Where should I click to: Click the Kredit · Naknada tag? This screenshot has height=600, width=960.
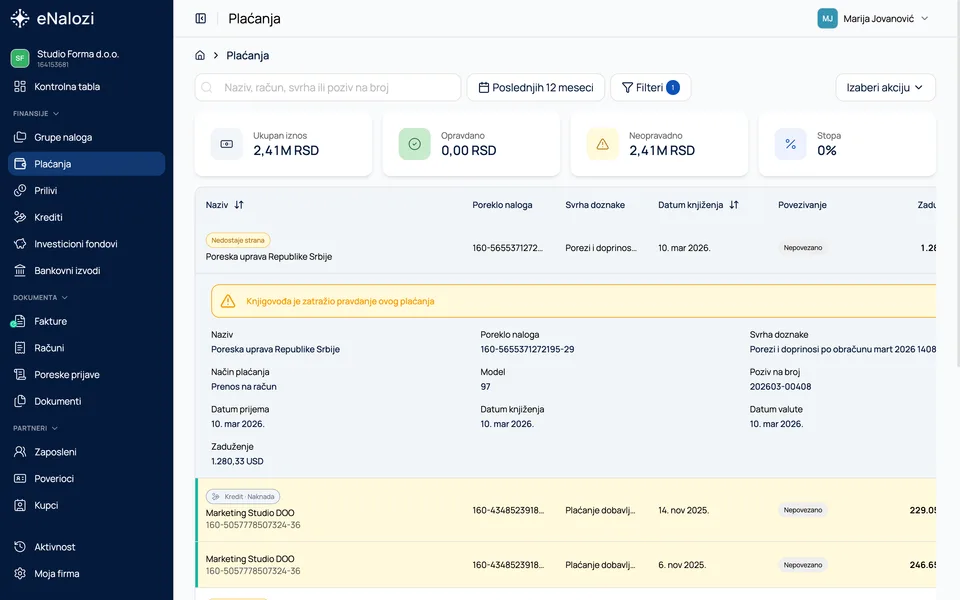[243, 497]
